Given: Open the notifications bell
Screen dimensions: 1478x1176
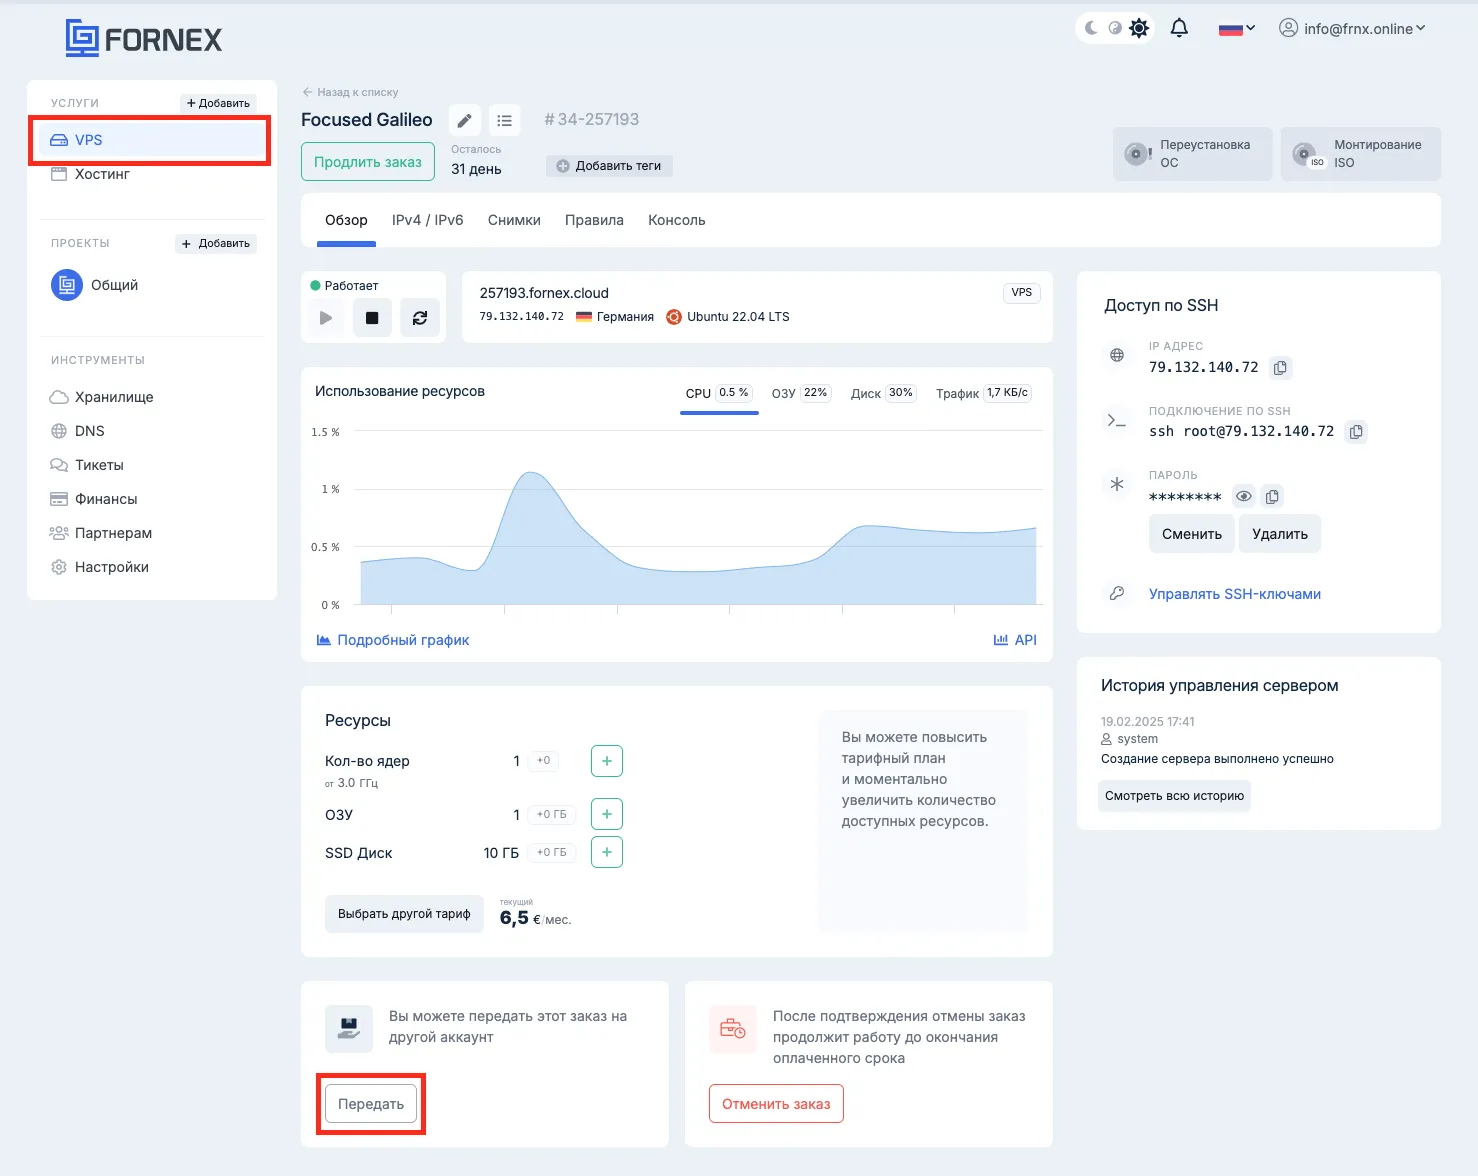Looking at the screenshot, I should point(1179,28).
